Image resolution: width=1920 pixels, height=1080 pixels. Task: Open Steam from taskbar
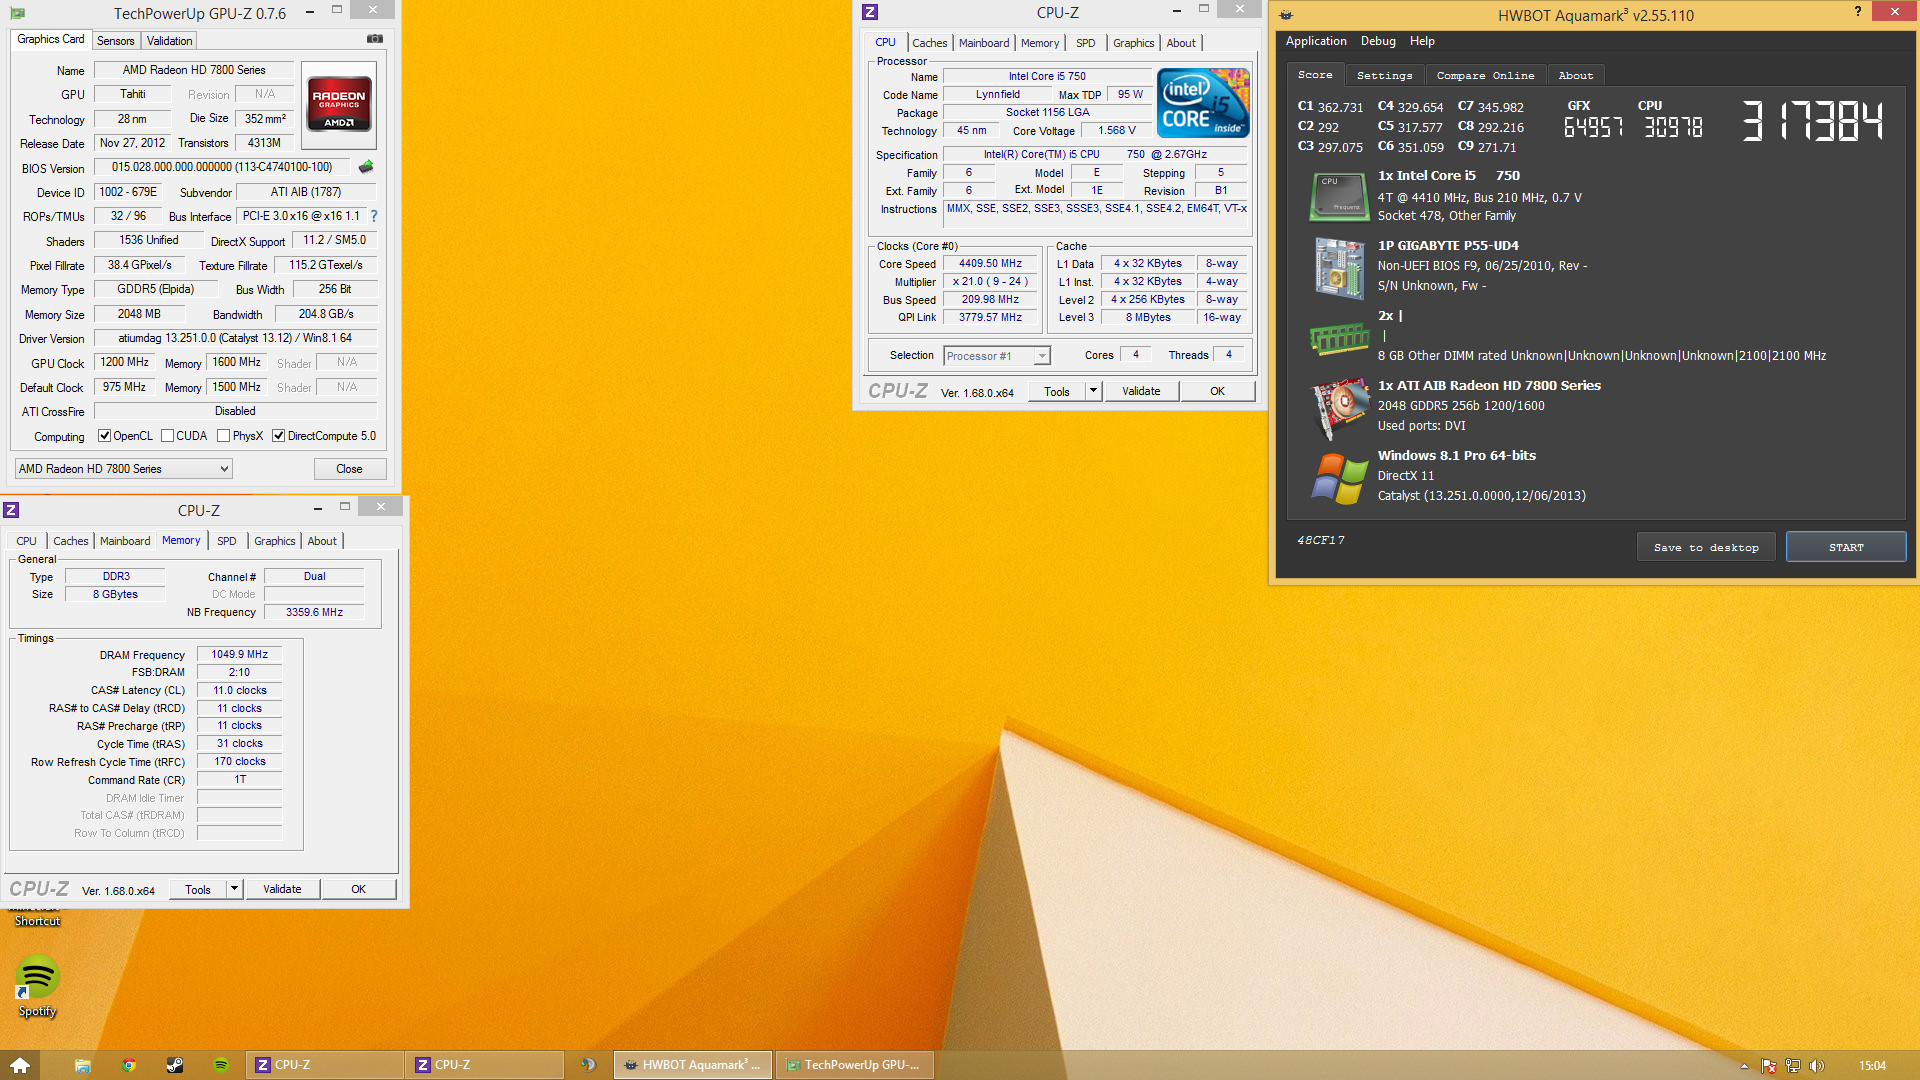tap(175, 1065)
